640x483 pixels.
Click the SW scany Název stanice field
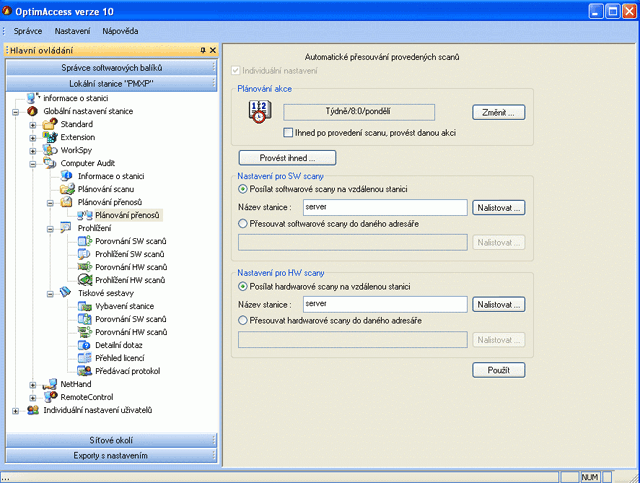(x=385, y=207)
